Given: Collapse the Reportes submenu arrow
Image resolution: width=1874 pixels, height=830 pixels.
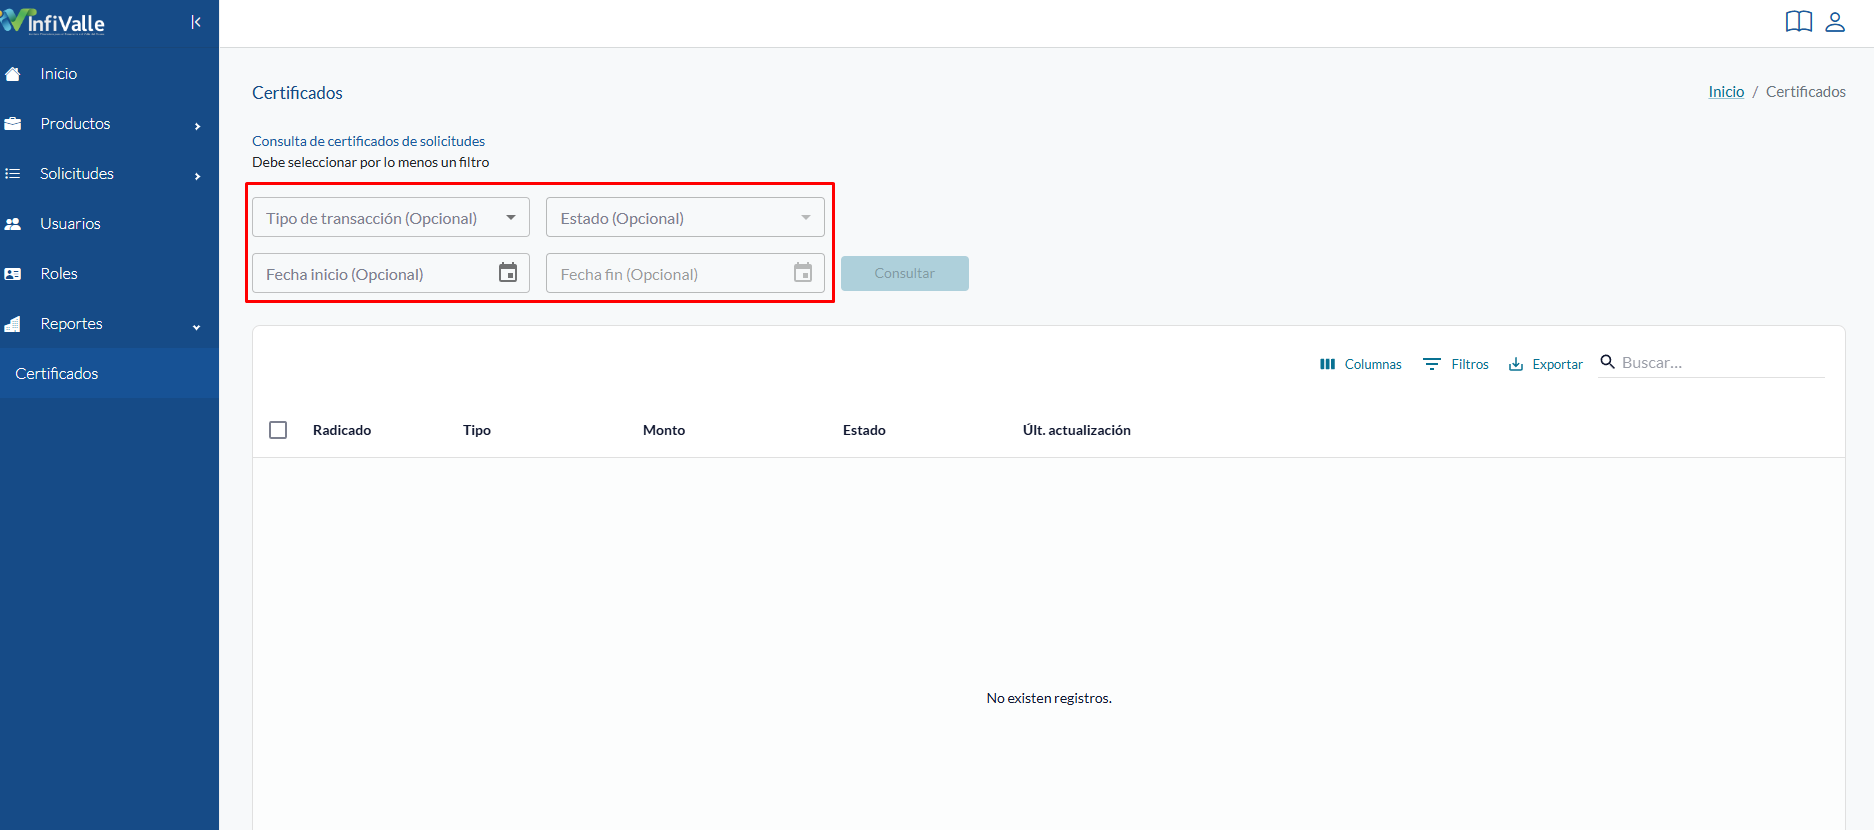Looking at the screenshot, I should click(197, 327).
